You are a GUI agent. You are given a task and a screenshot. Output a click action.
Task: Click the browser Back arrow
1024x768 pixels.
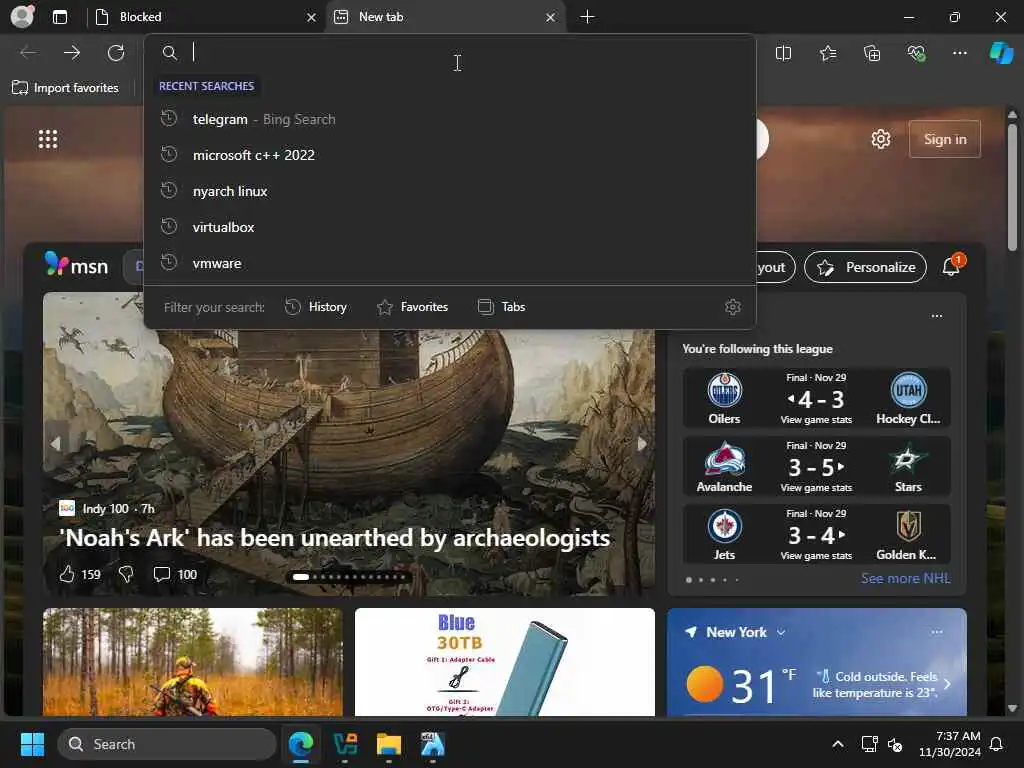[28, 53]
